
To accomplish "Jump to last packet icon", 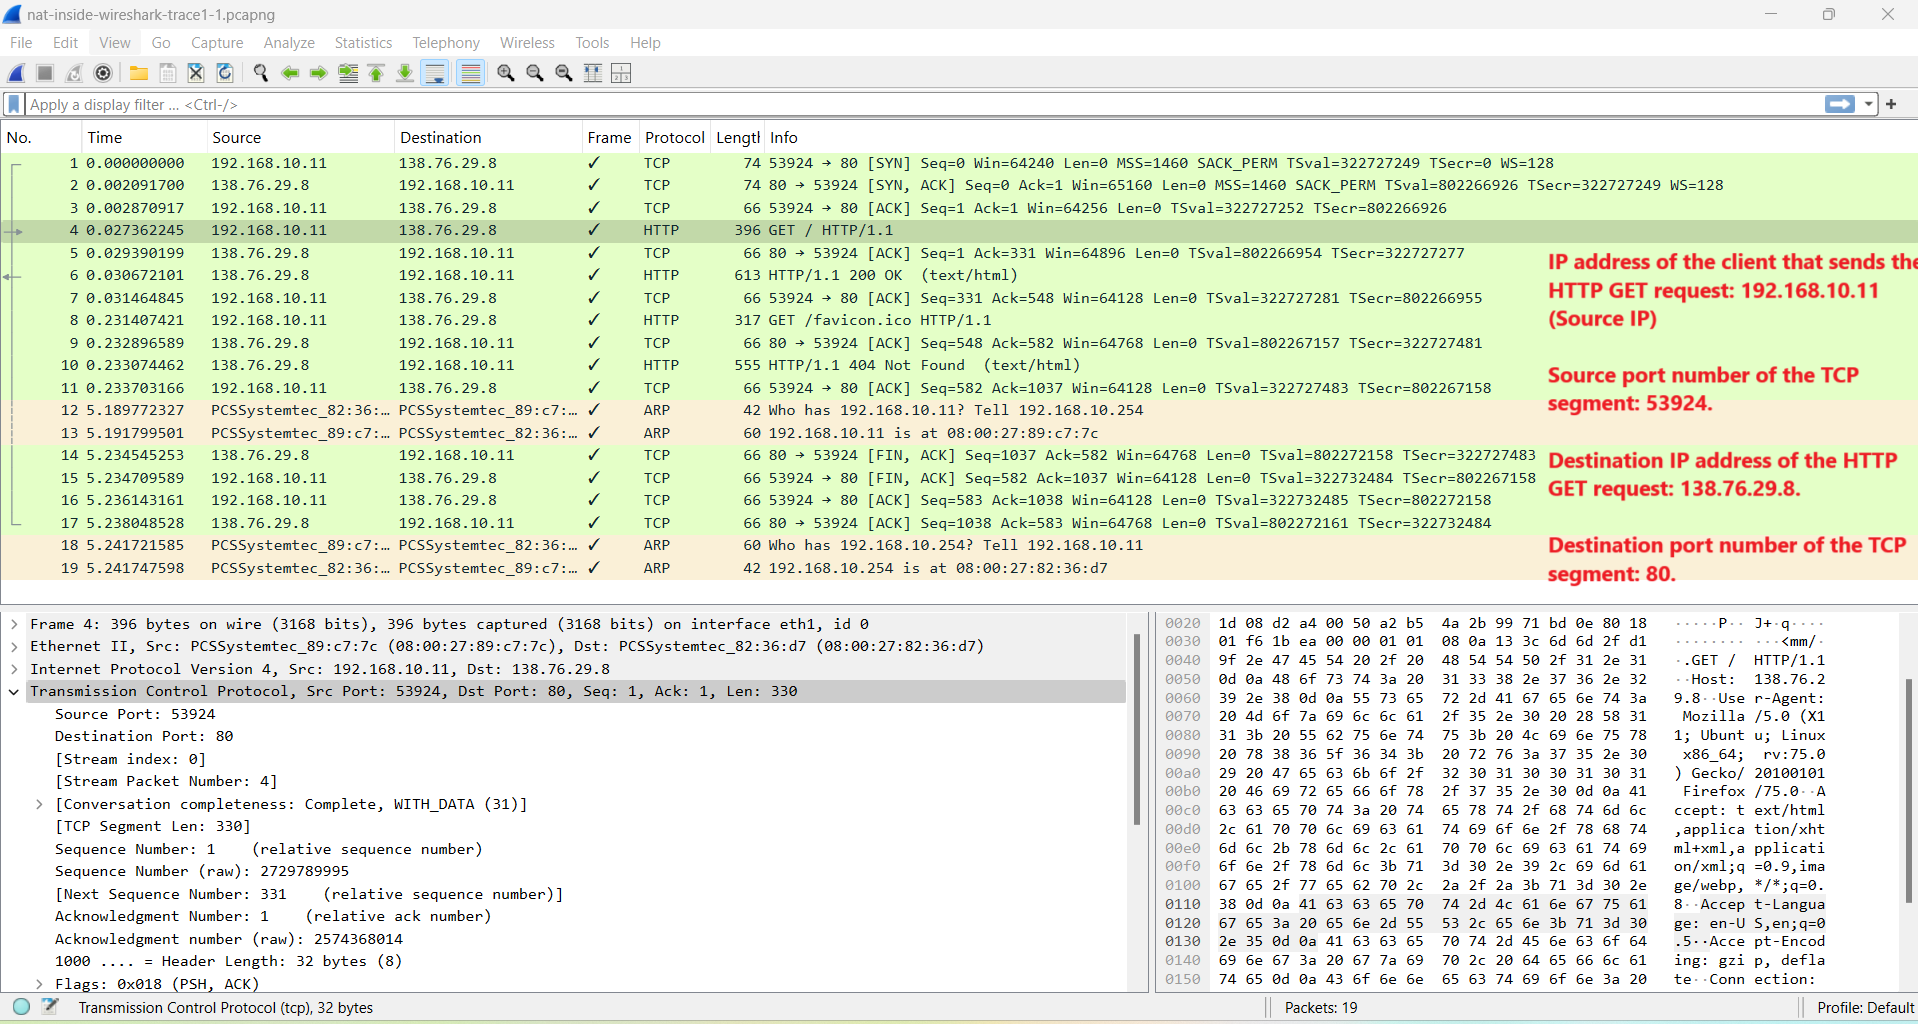I will (405, 73).
